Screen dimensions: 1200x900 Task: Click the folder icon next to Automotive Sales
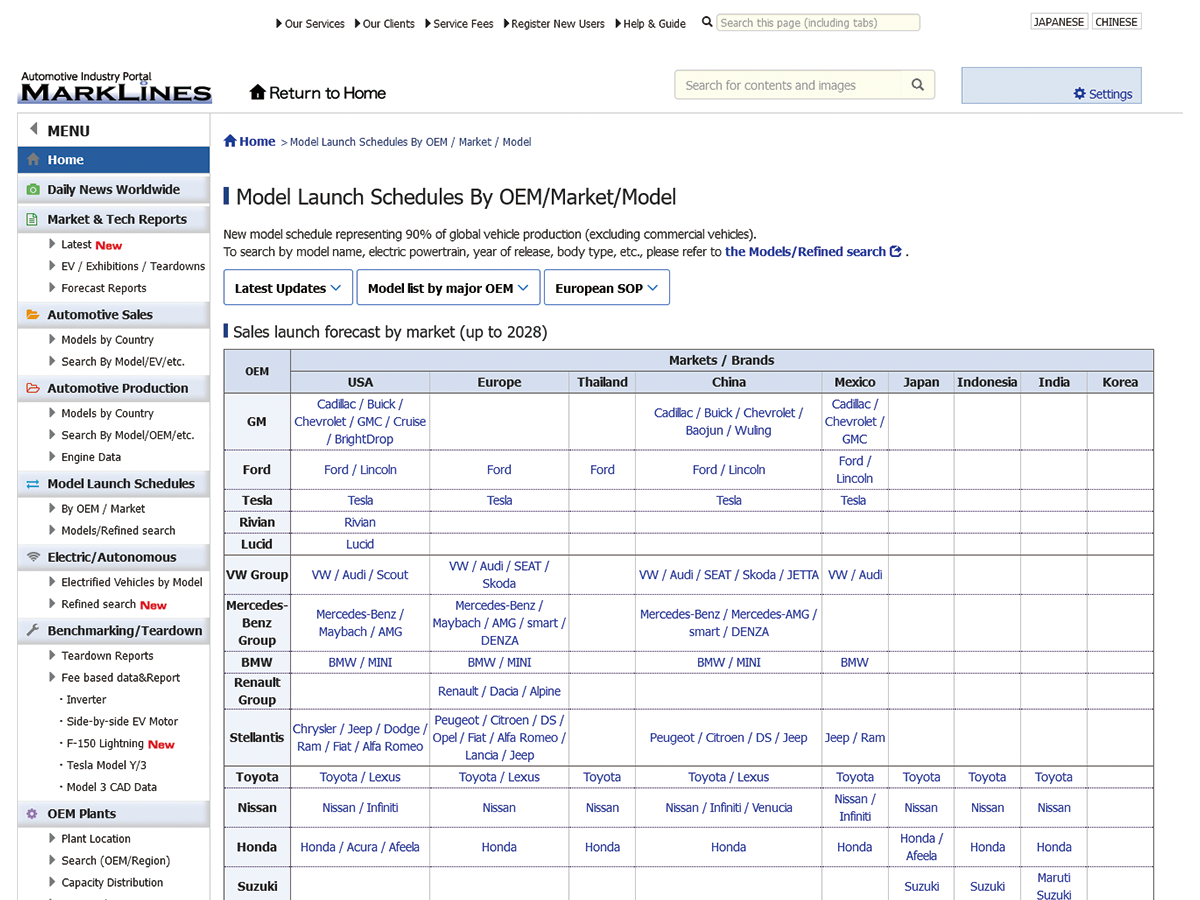click(33, 315)
